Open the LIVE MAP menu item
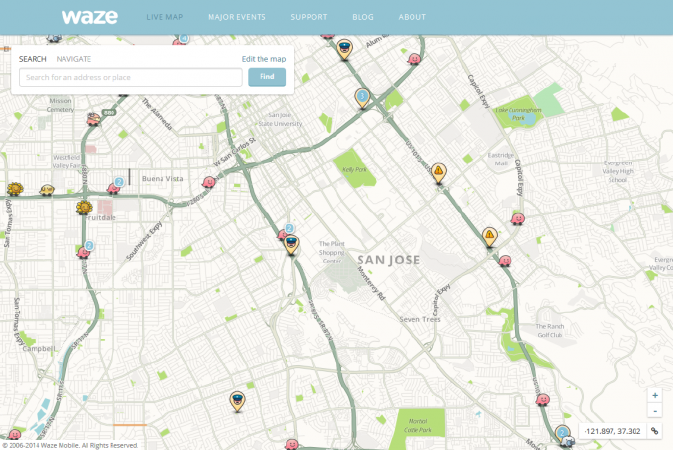 coord(165,17)
